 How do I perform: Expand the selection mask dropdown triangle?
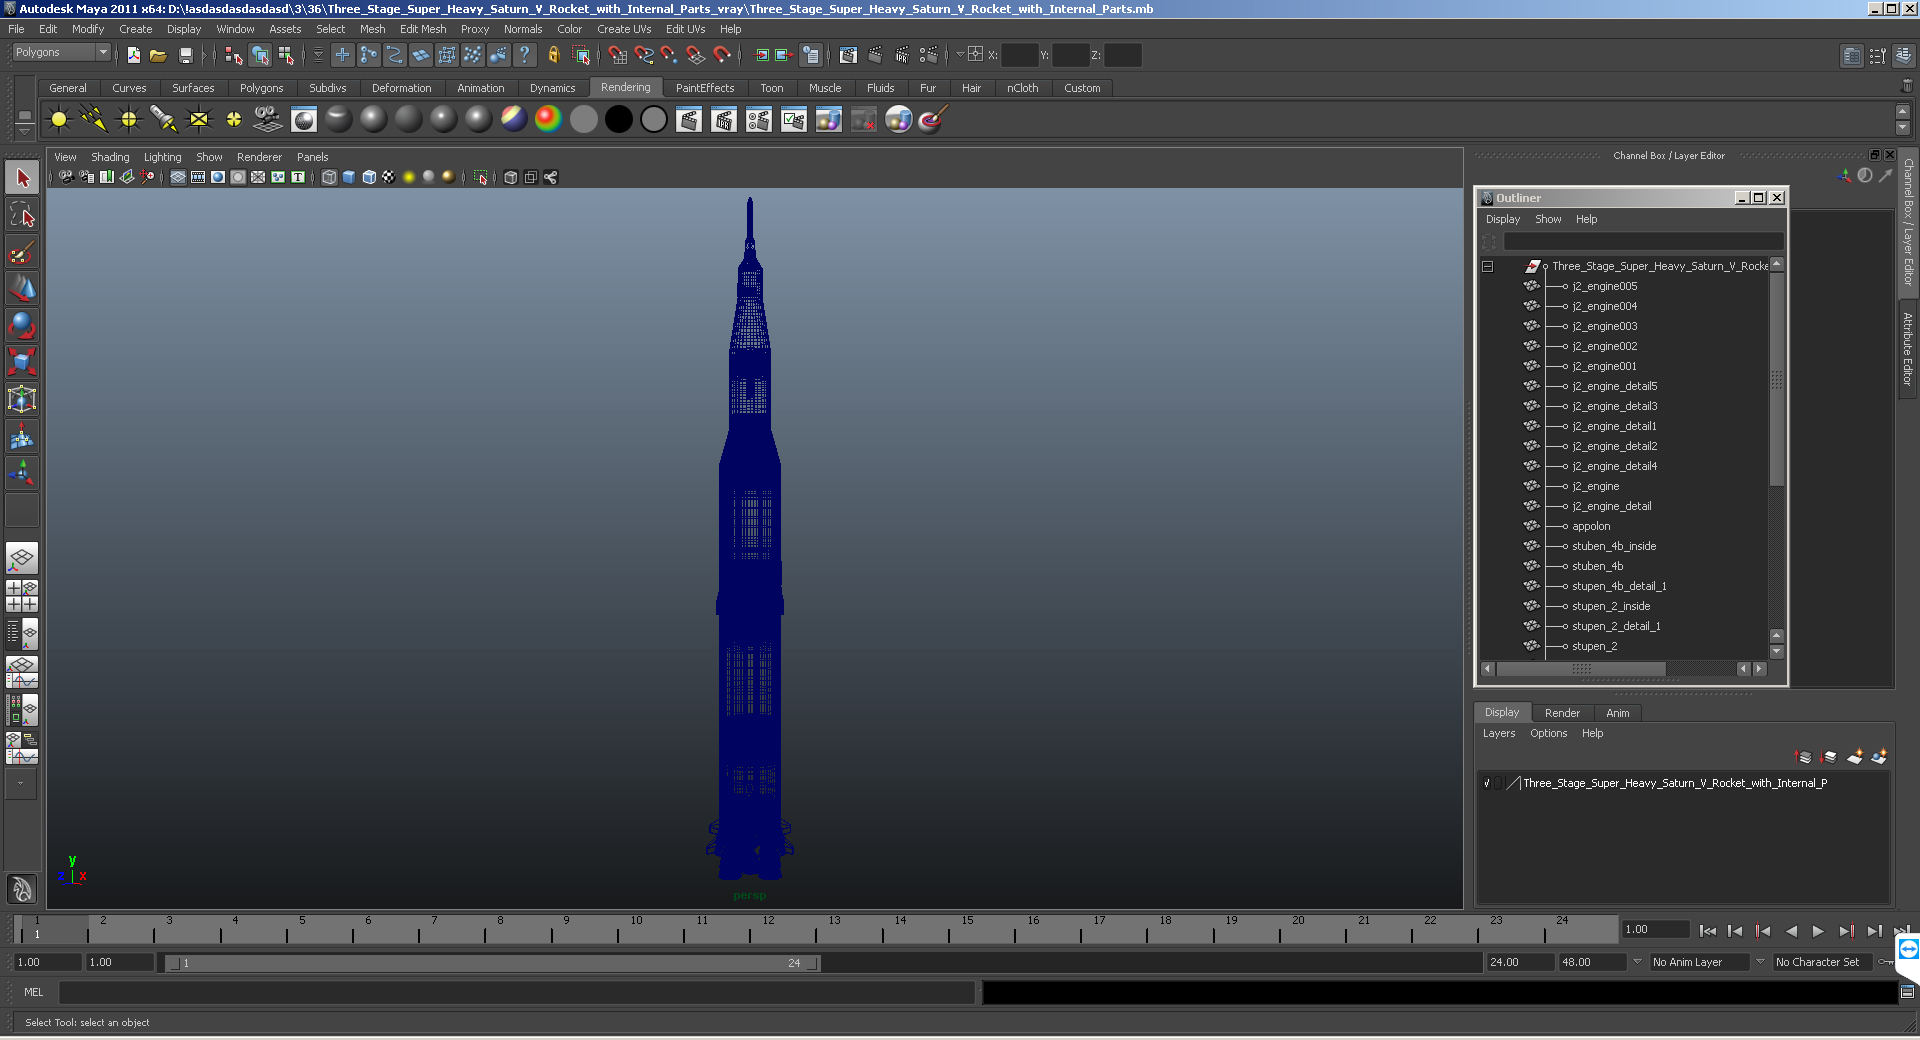coord(318,55)
